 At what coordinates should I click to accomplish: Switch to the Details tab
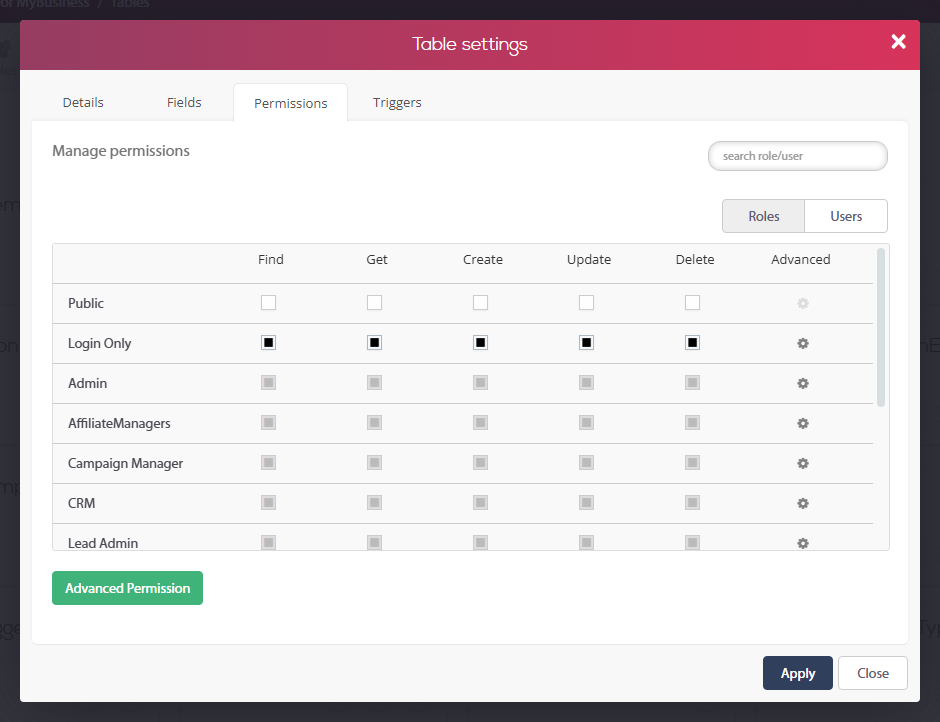[83, 103]
